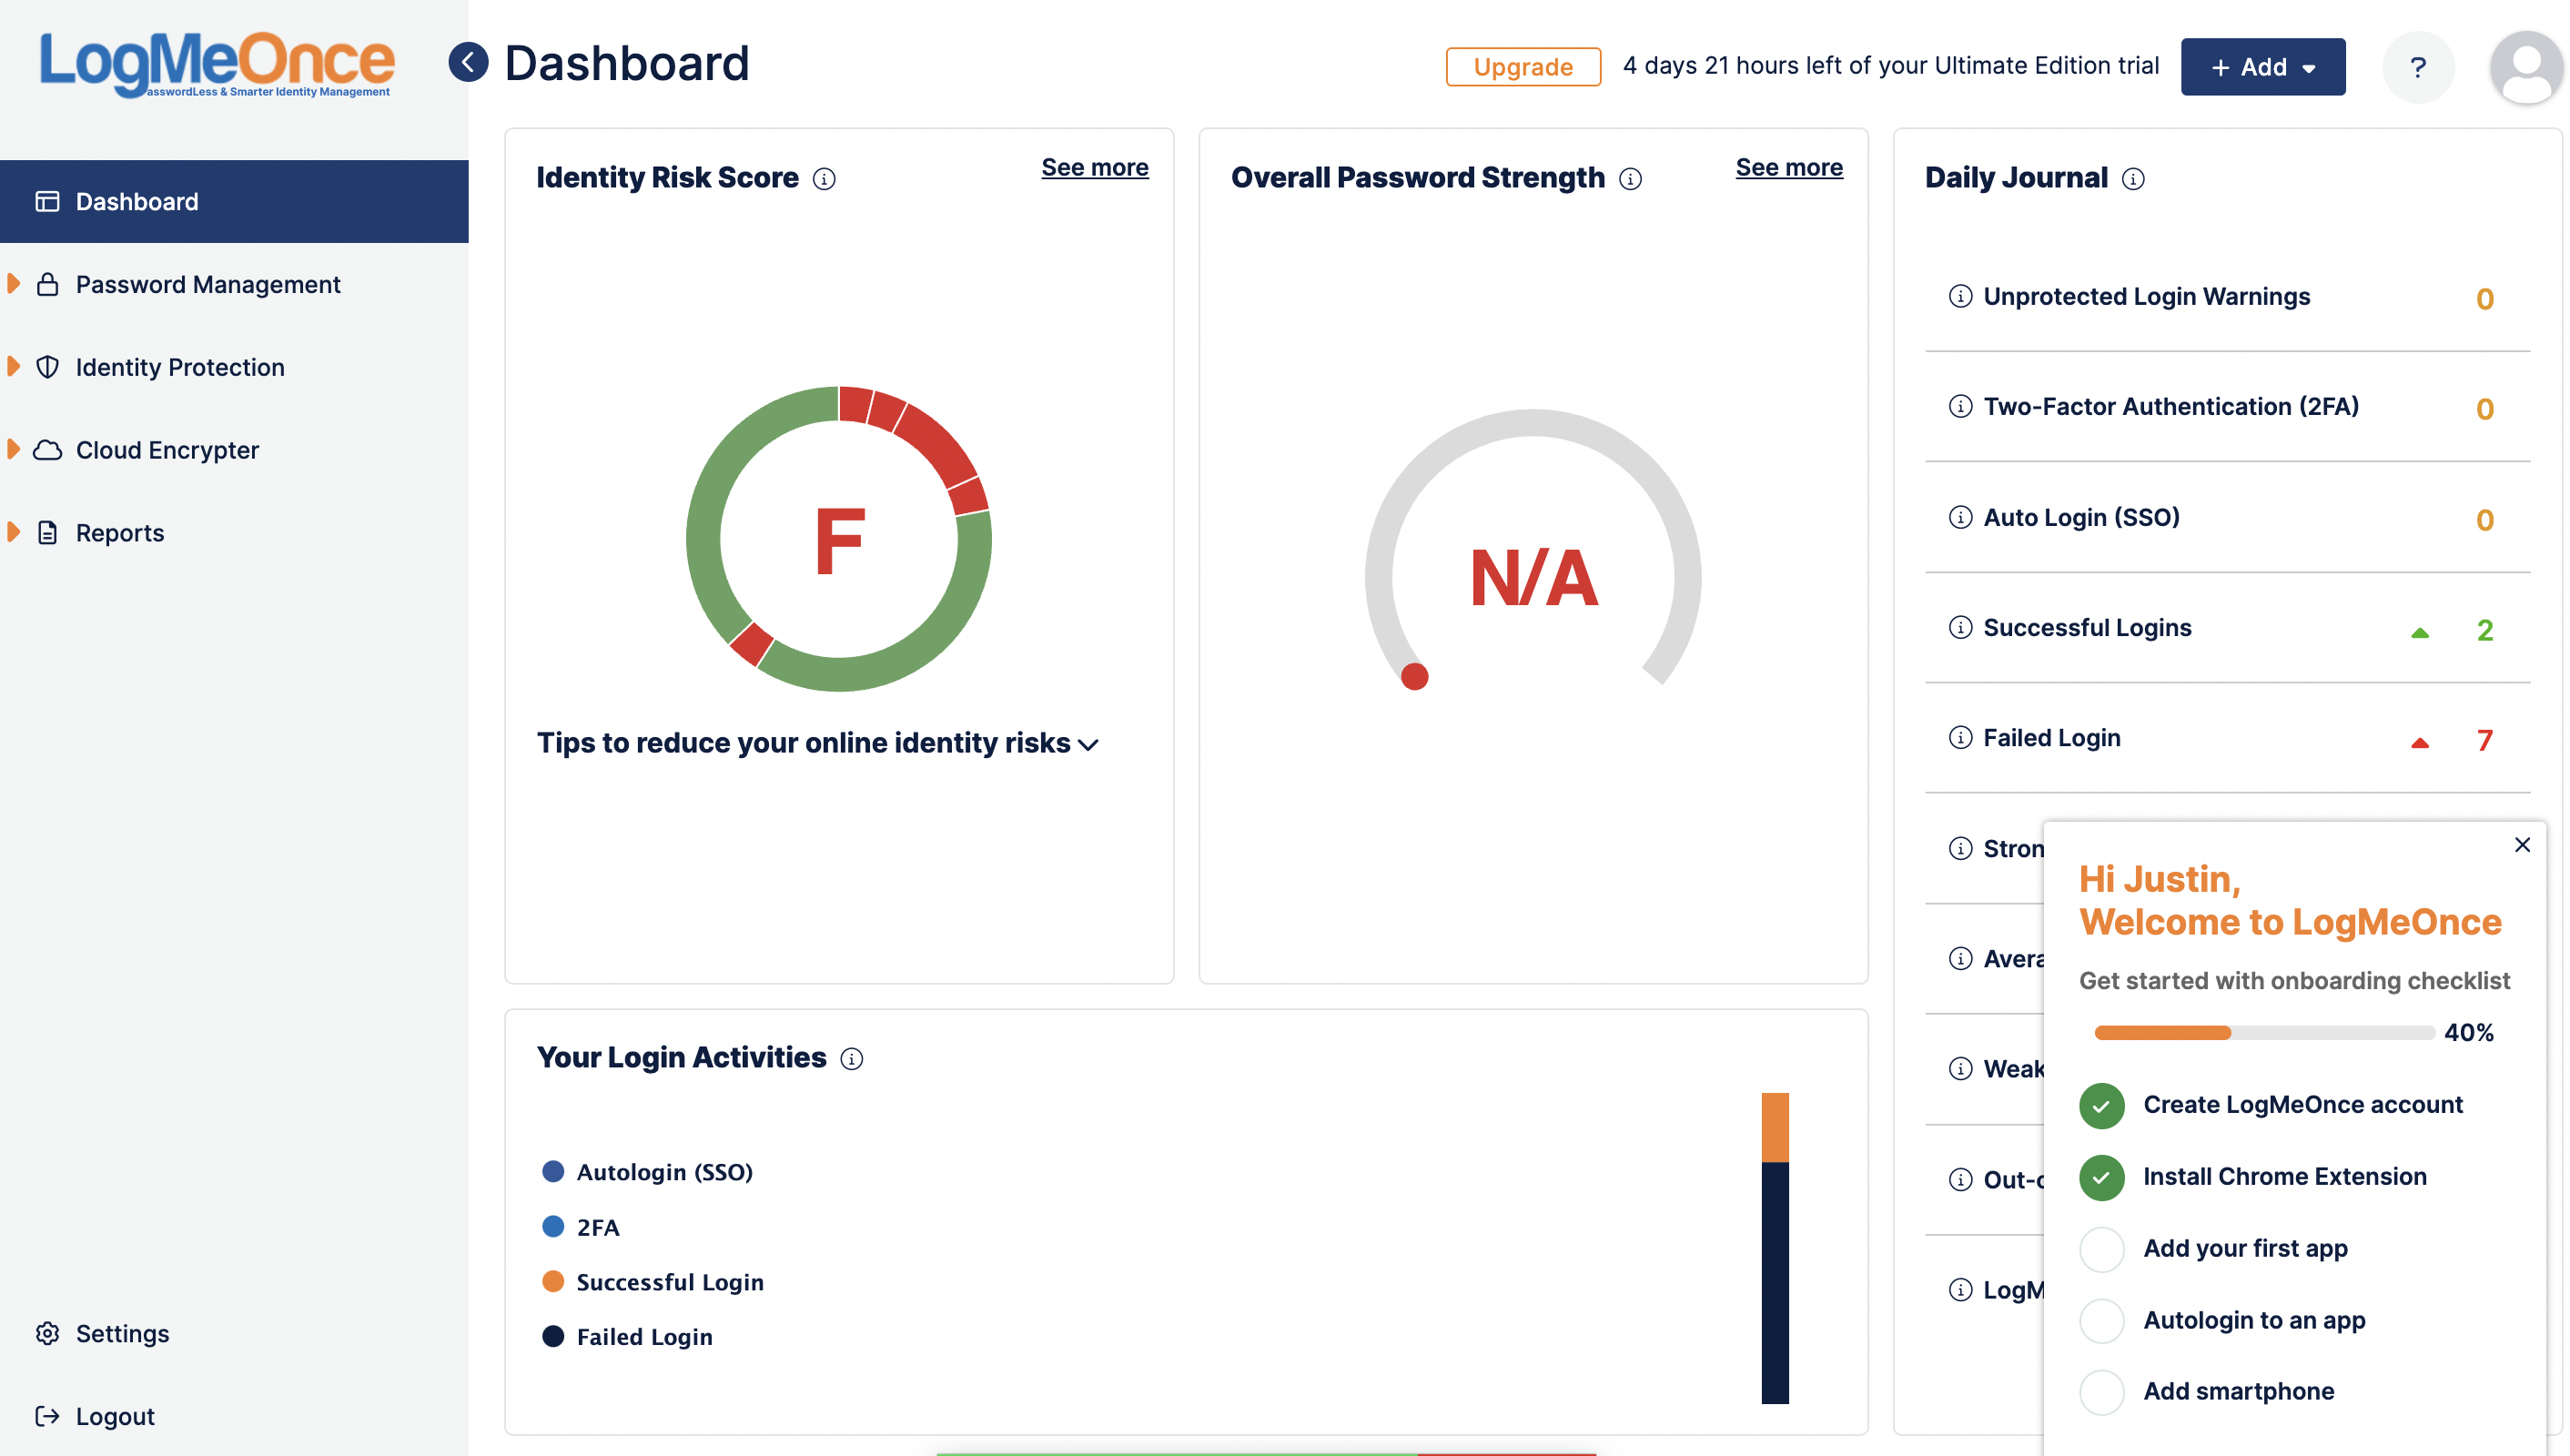
Task: Click the Password Management lock icon
Action: point(47,284)
